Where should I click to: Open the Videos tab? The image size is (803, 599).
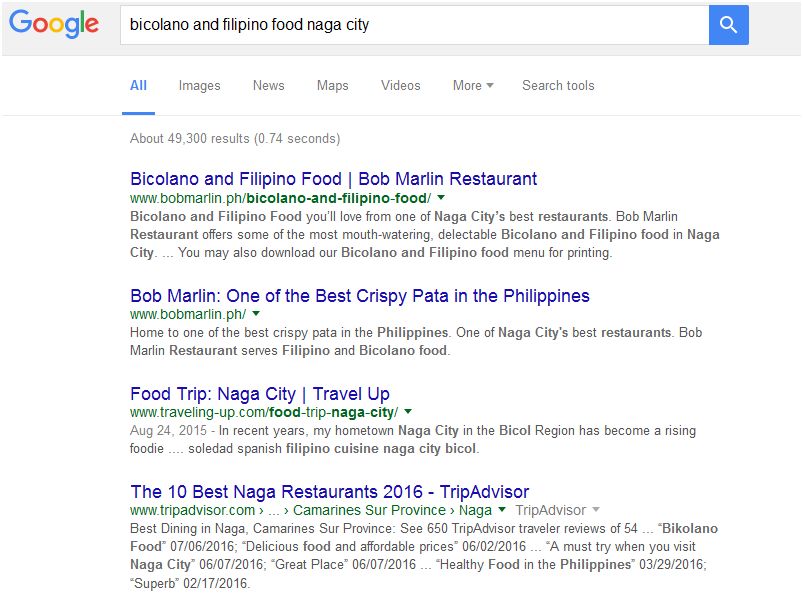coord(400,86)
